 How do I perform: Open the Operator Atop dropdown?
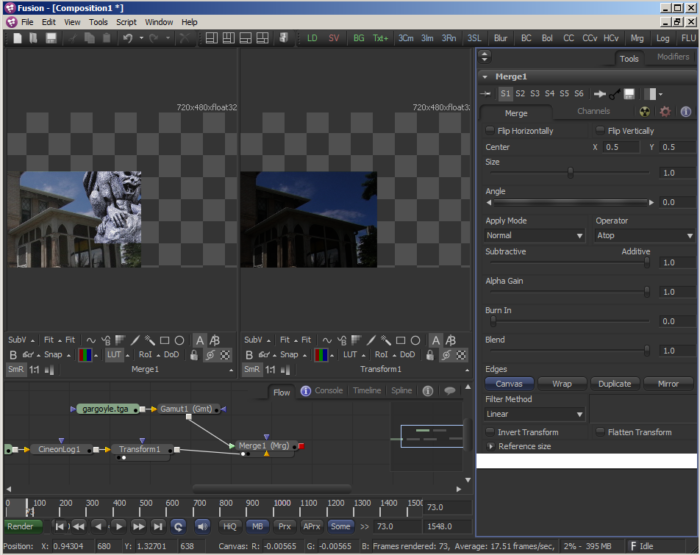(645, 235)
